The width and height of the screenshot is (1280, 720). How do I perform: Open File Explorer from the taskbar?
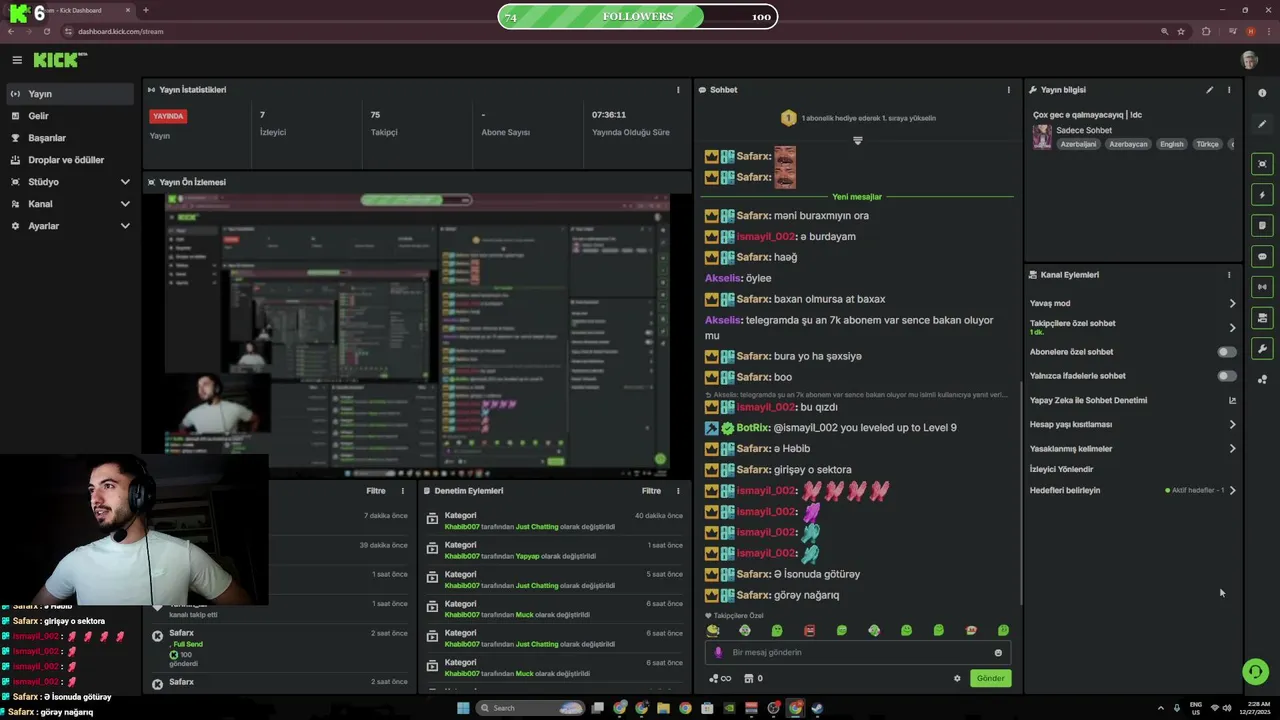pos(663,708)
